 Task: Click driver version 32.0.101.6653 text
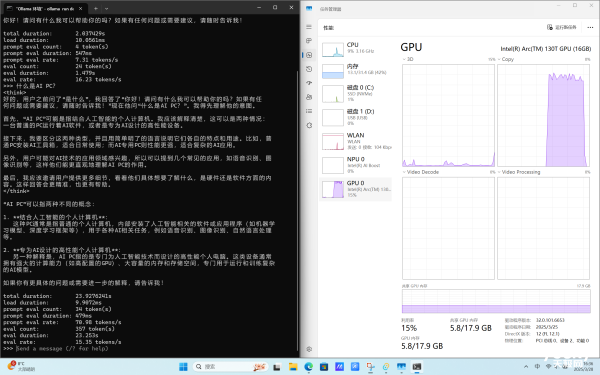coord(550,320)
